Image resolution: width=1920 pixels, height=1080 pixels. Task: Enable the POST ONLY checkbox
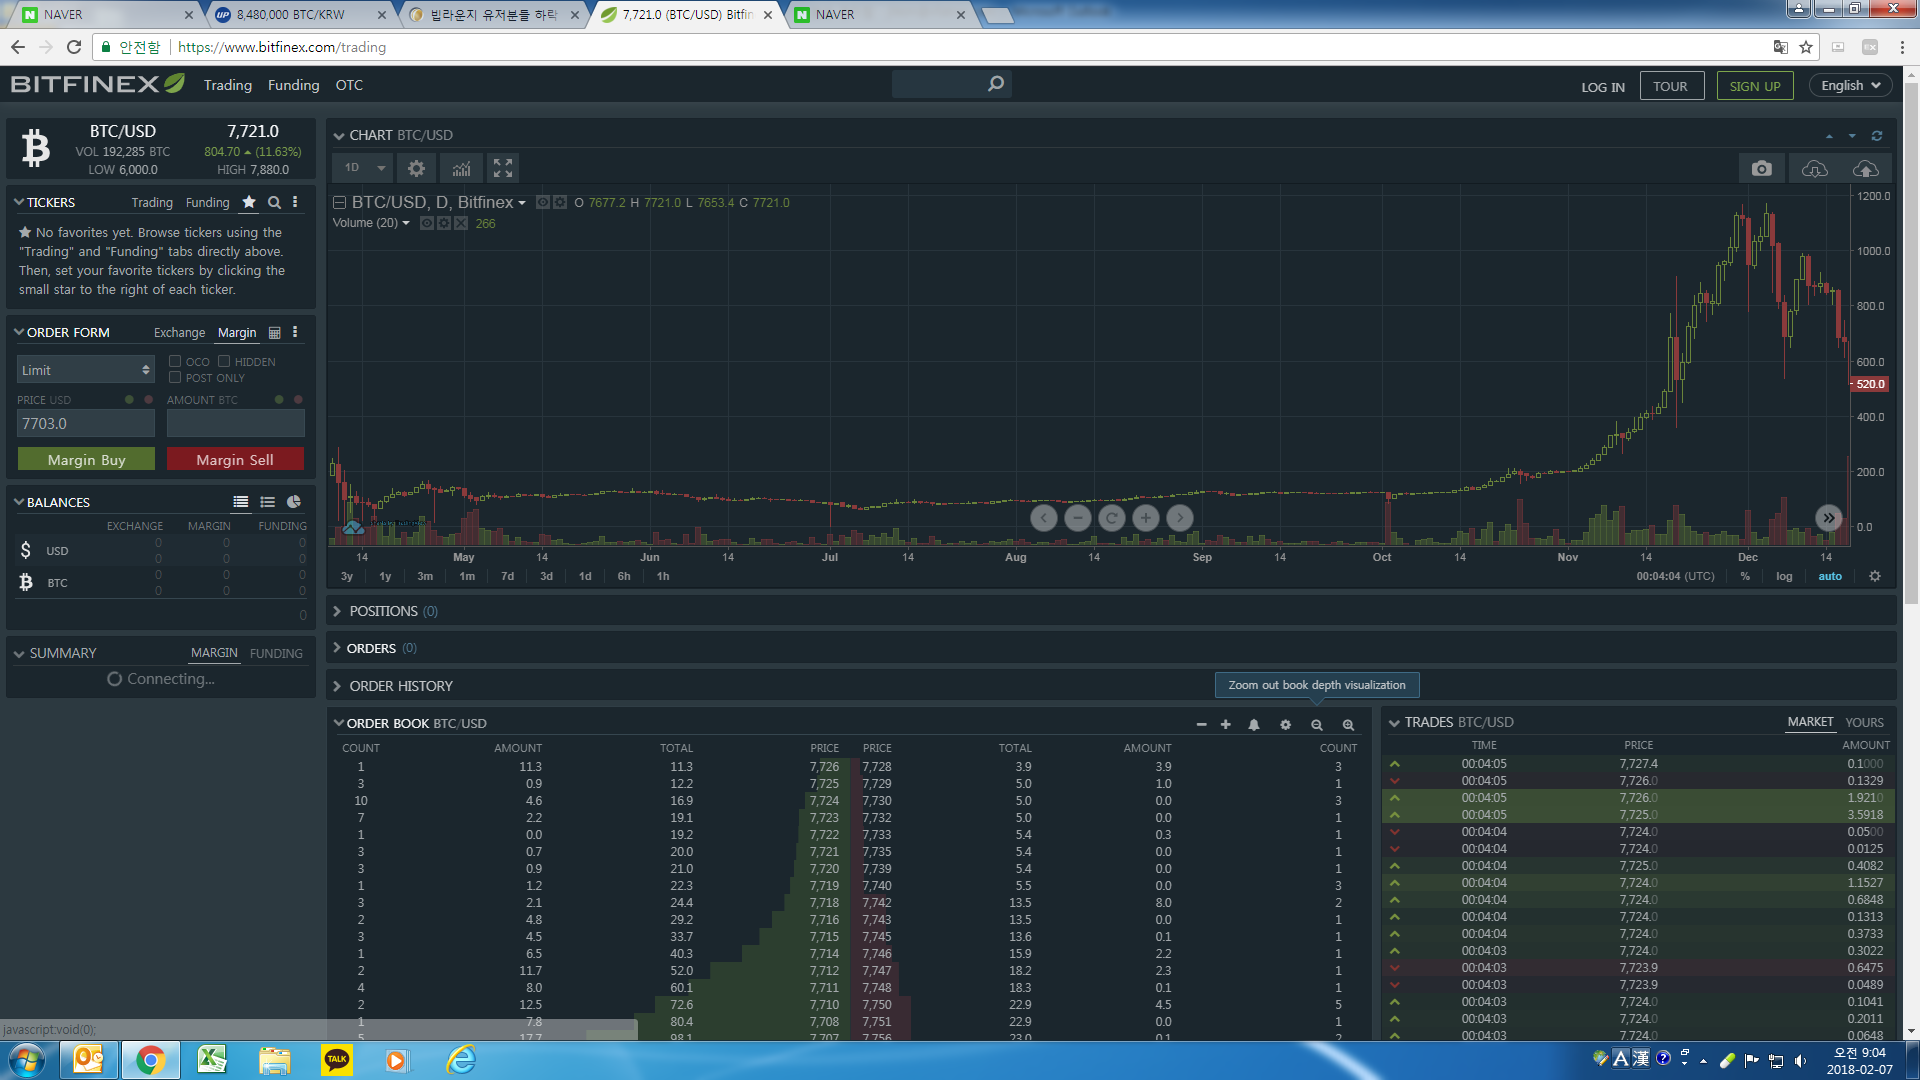pyautogui.click(x=175, y=377)
